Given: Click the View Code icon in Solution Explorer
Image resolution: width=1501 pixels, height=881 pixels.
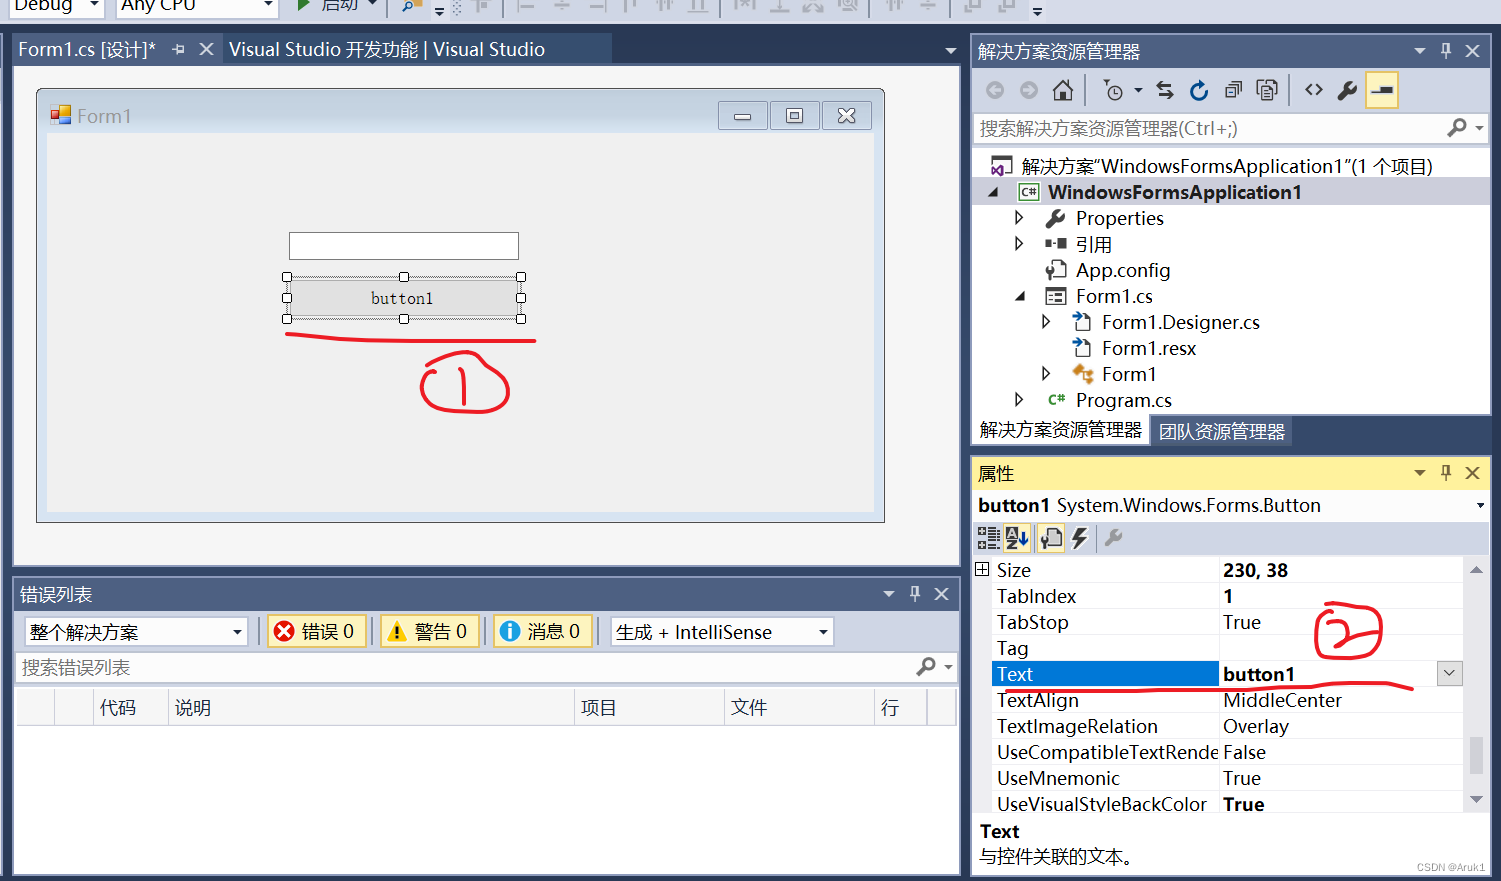Looking at the screenshot, I should tap(1313, 89).
